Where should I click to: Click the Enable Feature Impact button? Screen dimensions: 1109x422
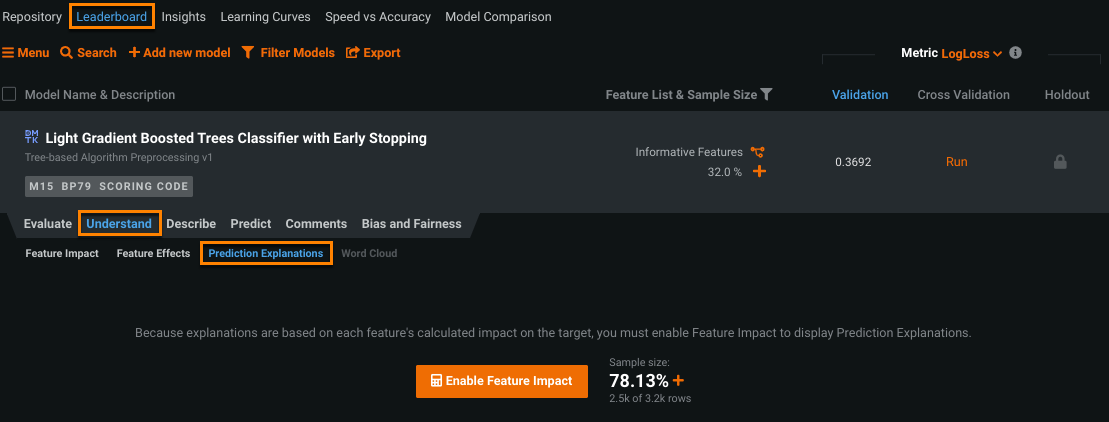pos(501,381)
